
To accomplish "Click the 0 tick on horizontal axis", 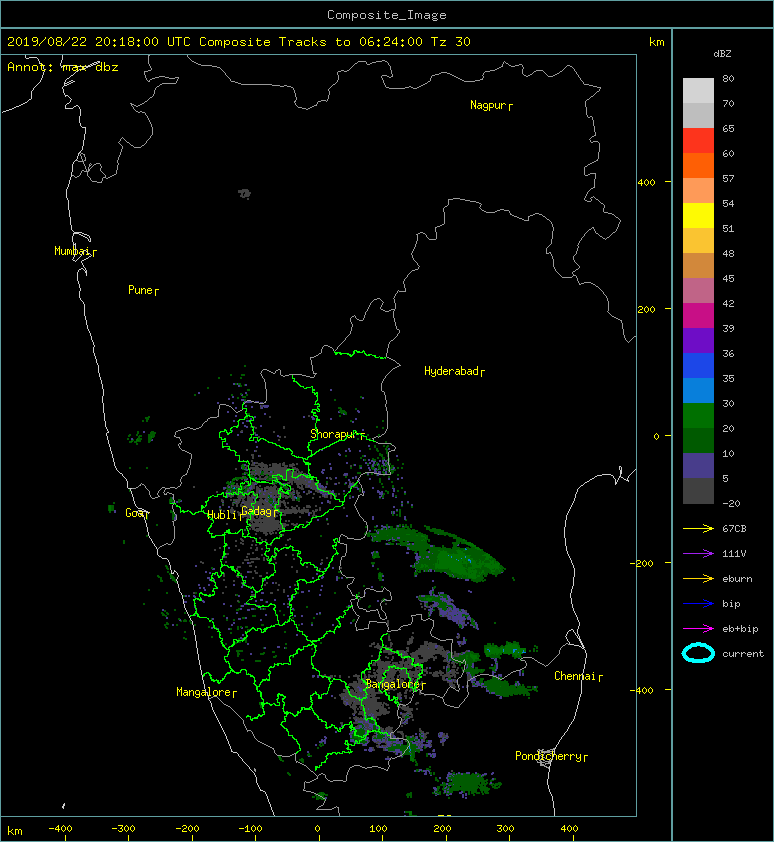I will click(317, 829).
